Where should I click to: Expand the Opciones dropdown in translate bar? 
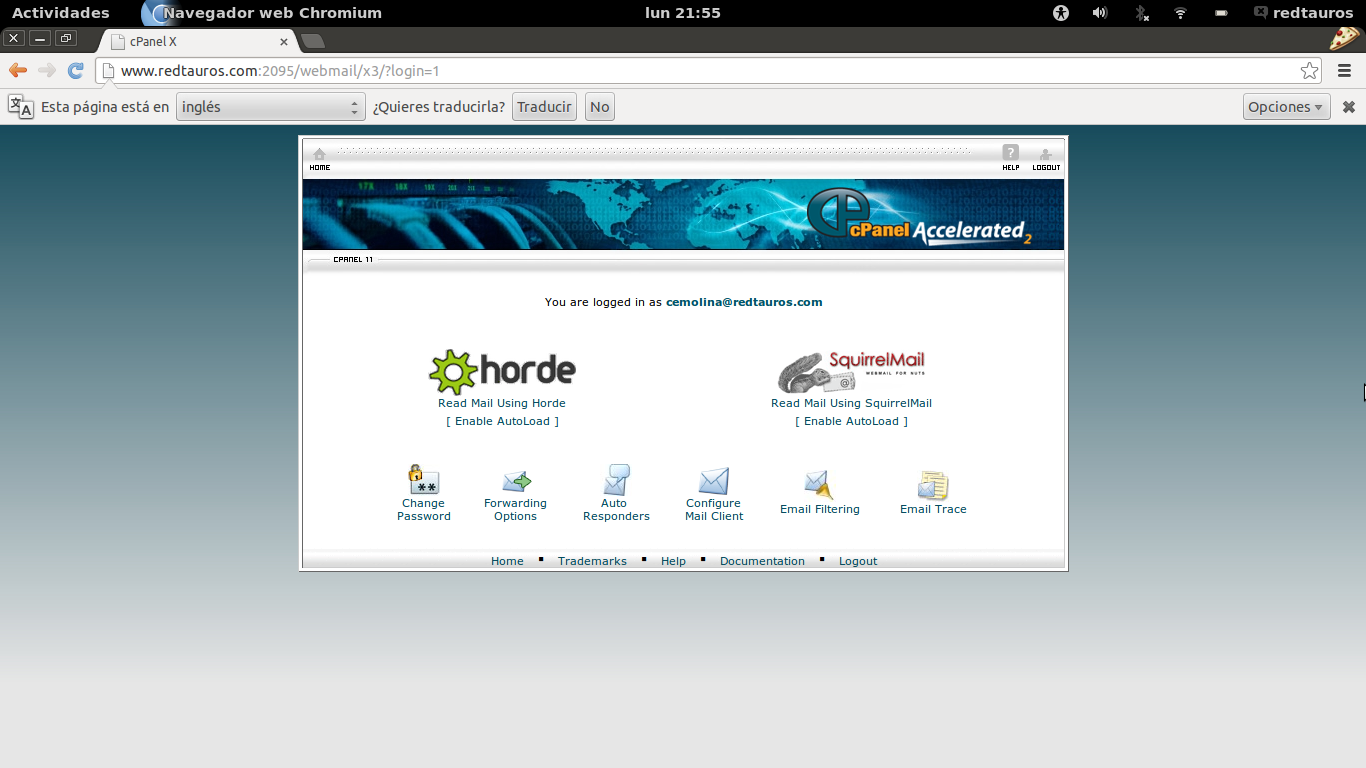coord(1287,107)
